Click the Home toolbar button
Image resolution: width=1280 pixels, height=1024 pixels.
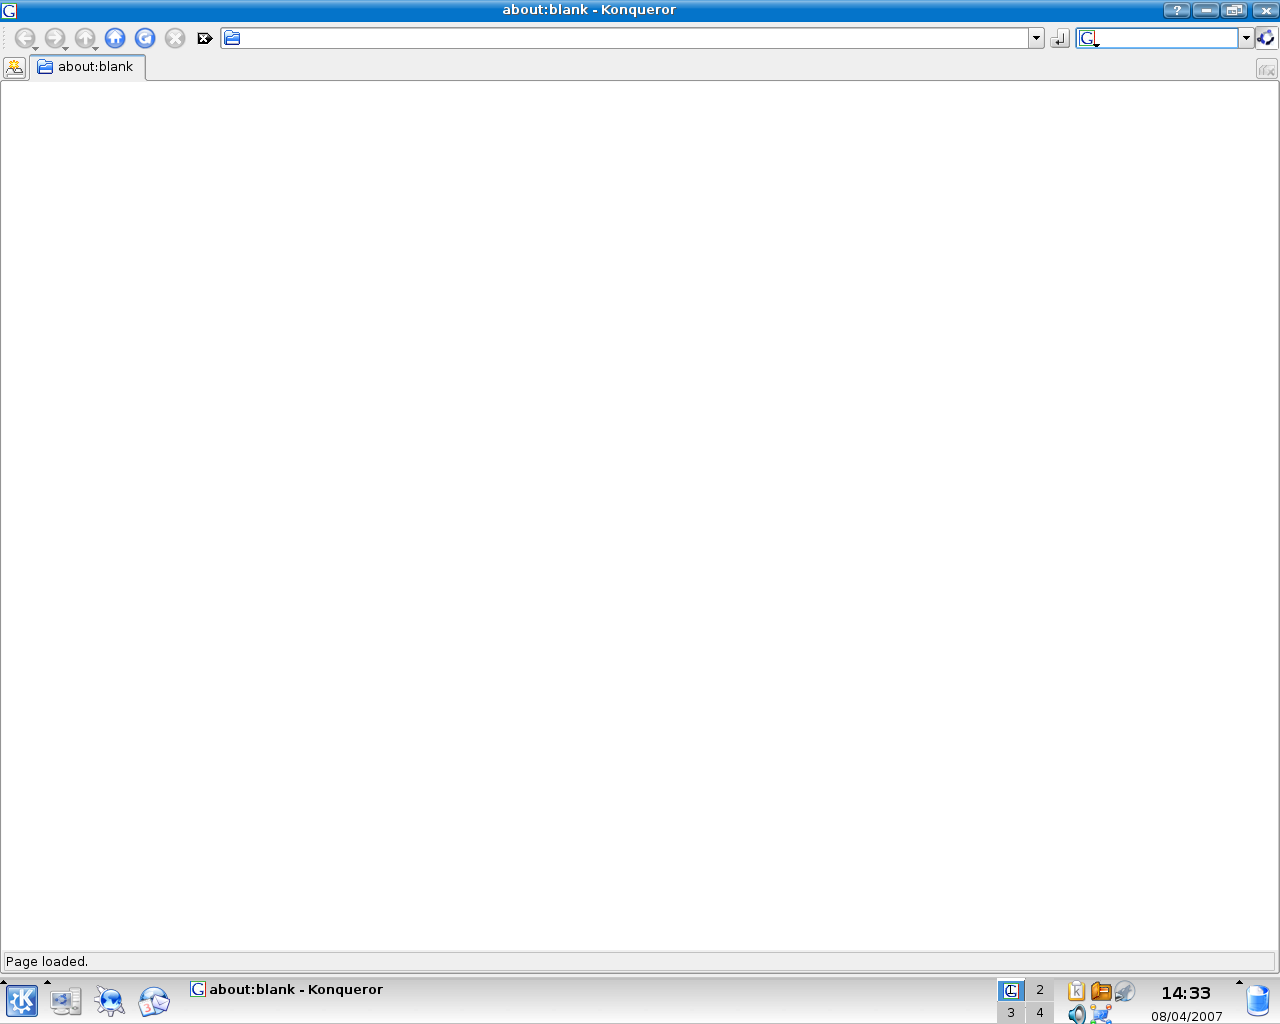(115, 38)
